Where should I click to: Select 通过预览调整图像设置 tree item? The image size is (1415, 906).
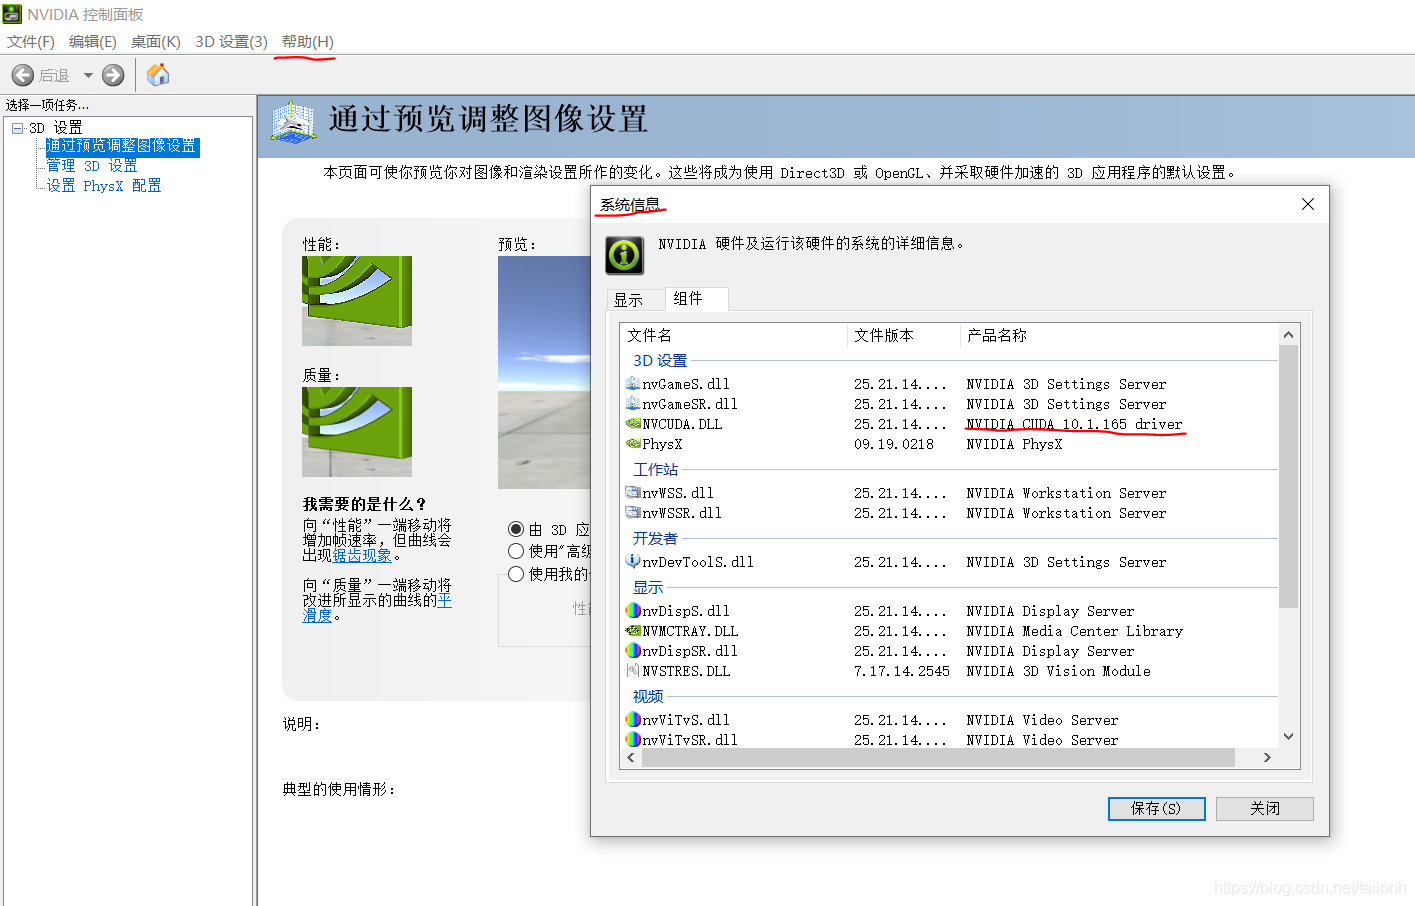click(x=122, y=146)
